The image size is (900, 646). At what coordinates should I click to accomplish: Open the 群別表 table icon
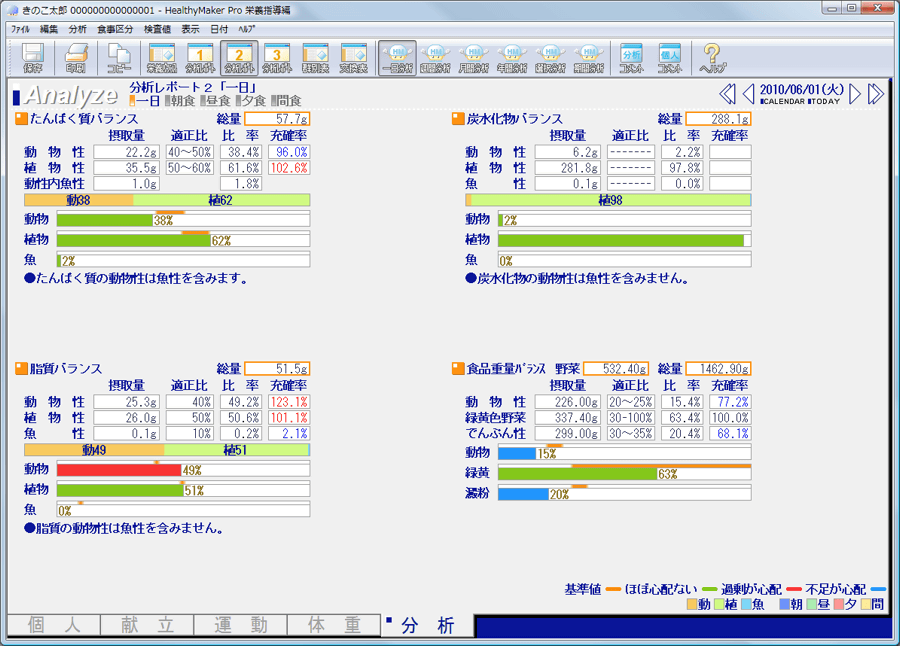[x=316, y=58]
